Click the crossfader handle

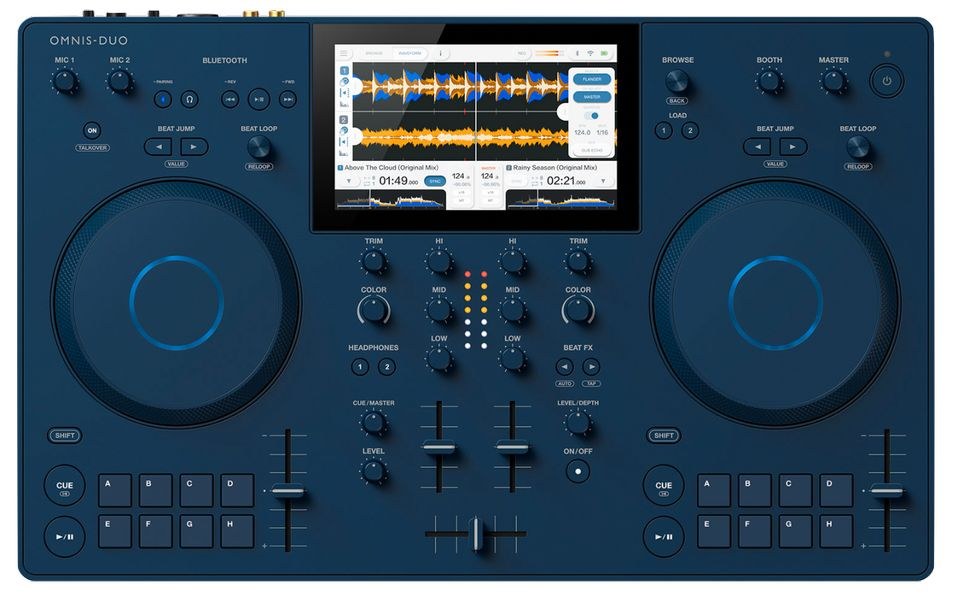point(476,533)
